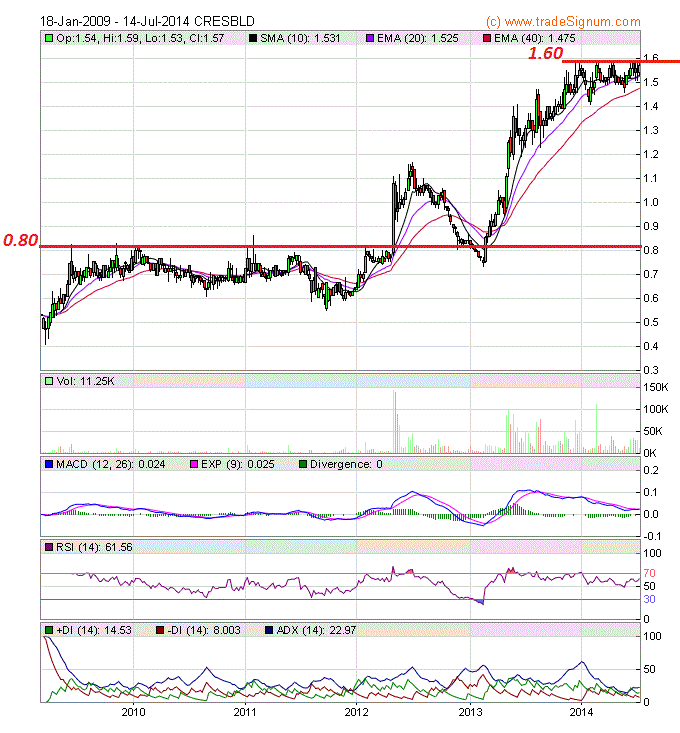The image size is (680, 733).
Task: Click the red 1.60 resistance annotation
Action: [545, 53]
